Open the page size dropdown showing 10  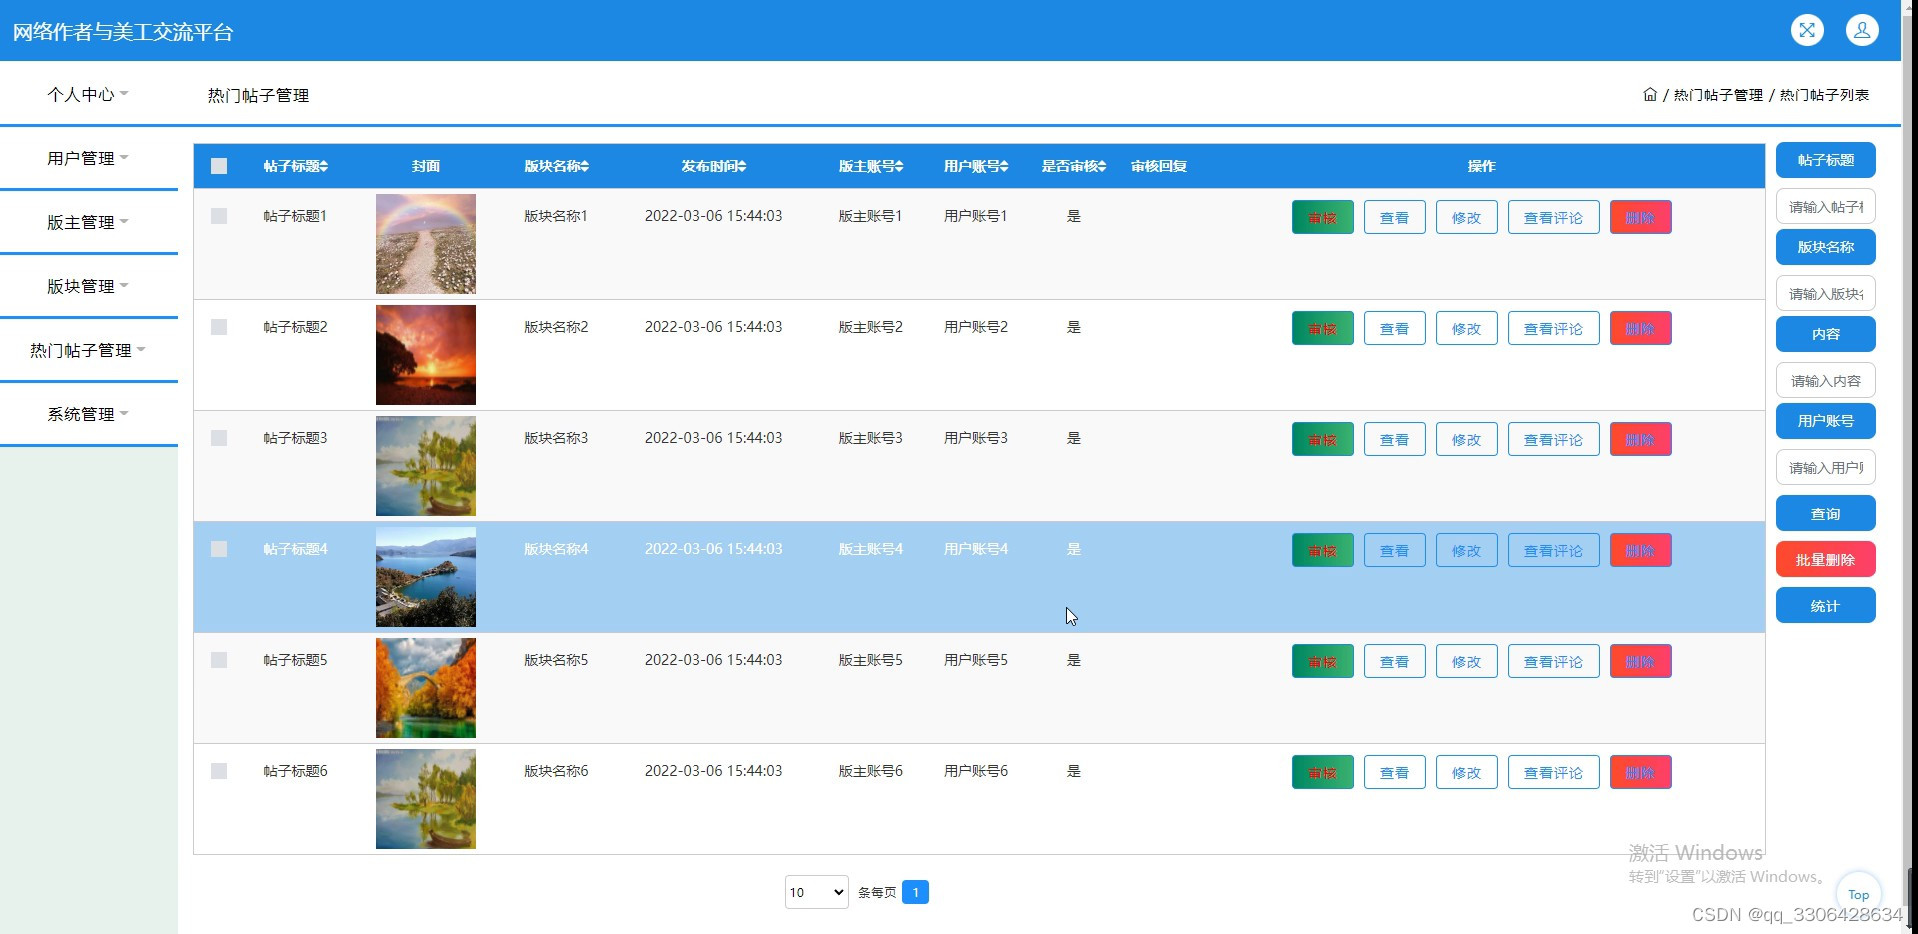[x=817, y=892]
